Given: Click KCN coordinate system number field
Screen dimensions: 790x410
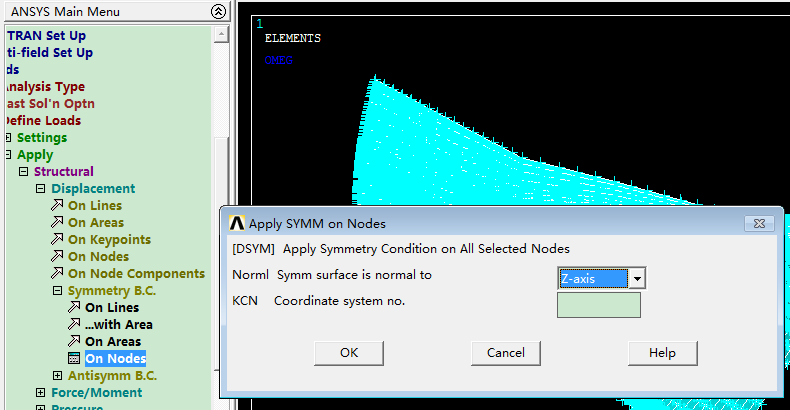Looking at the screenshot, I should (x=599, y=305).
